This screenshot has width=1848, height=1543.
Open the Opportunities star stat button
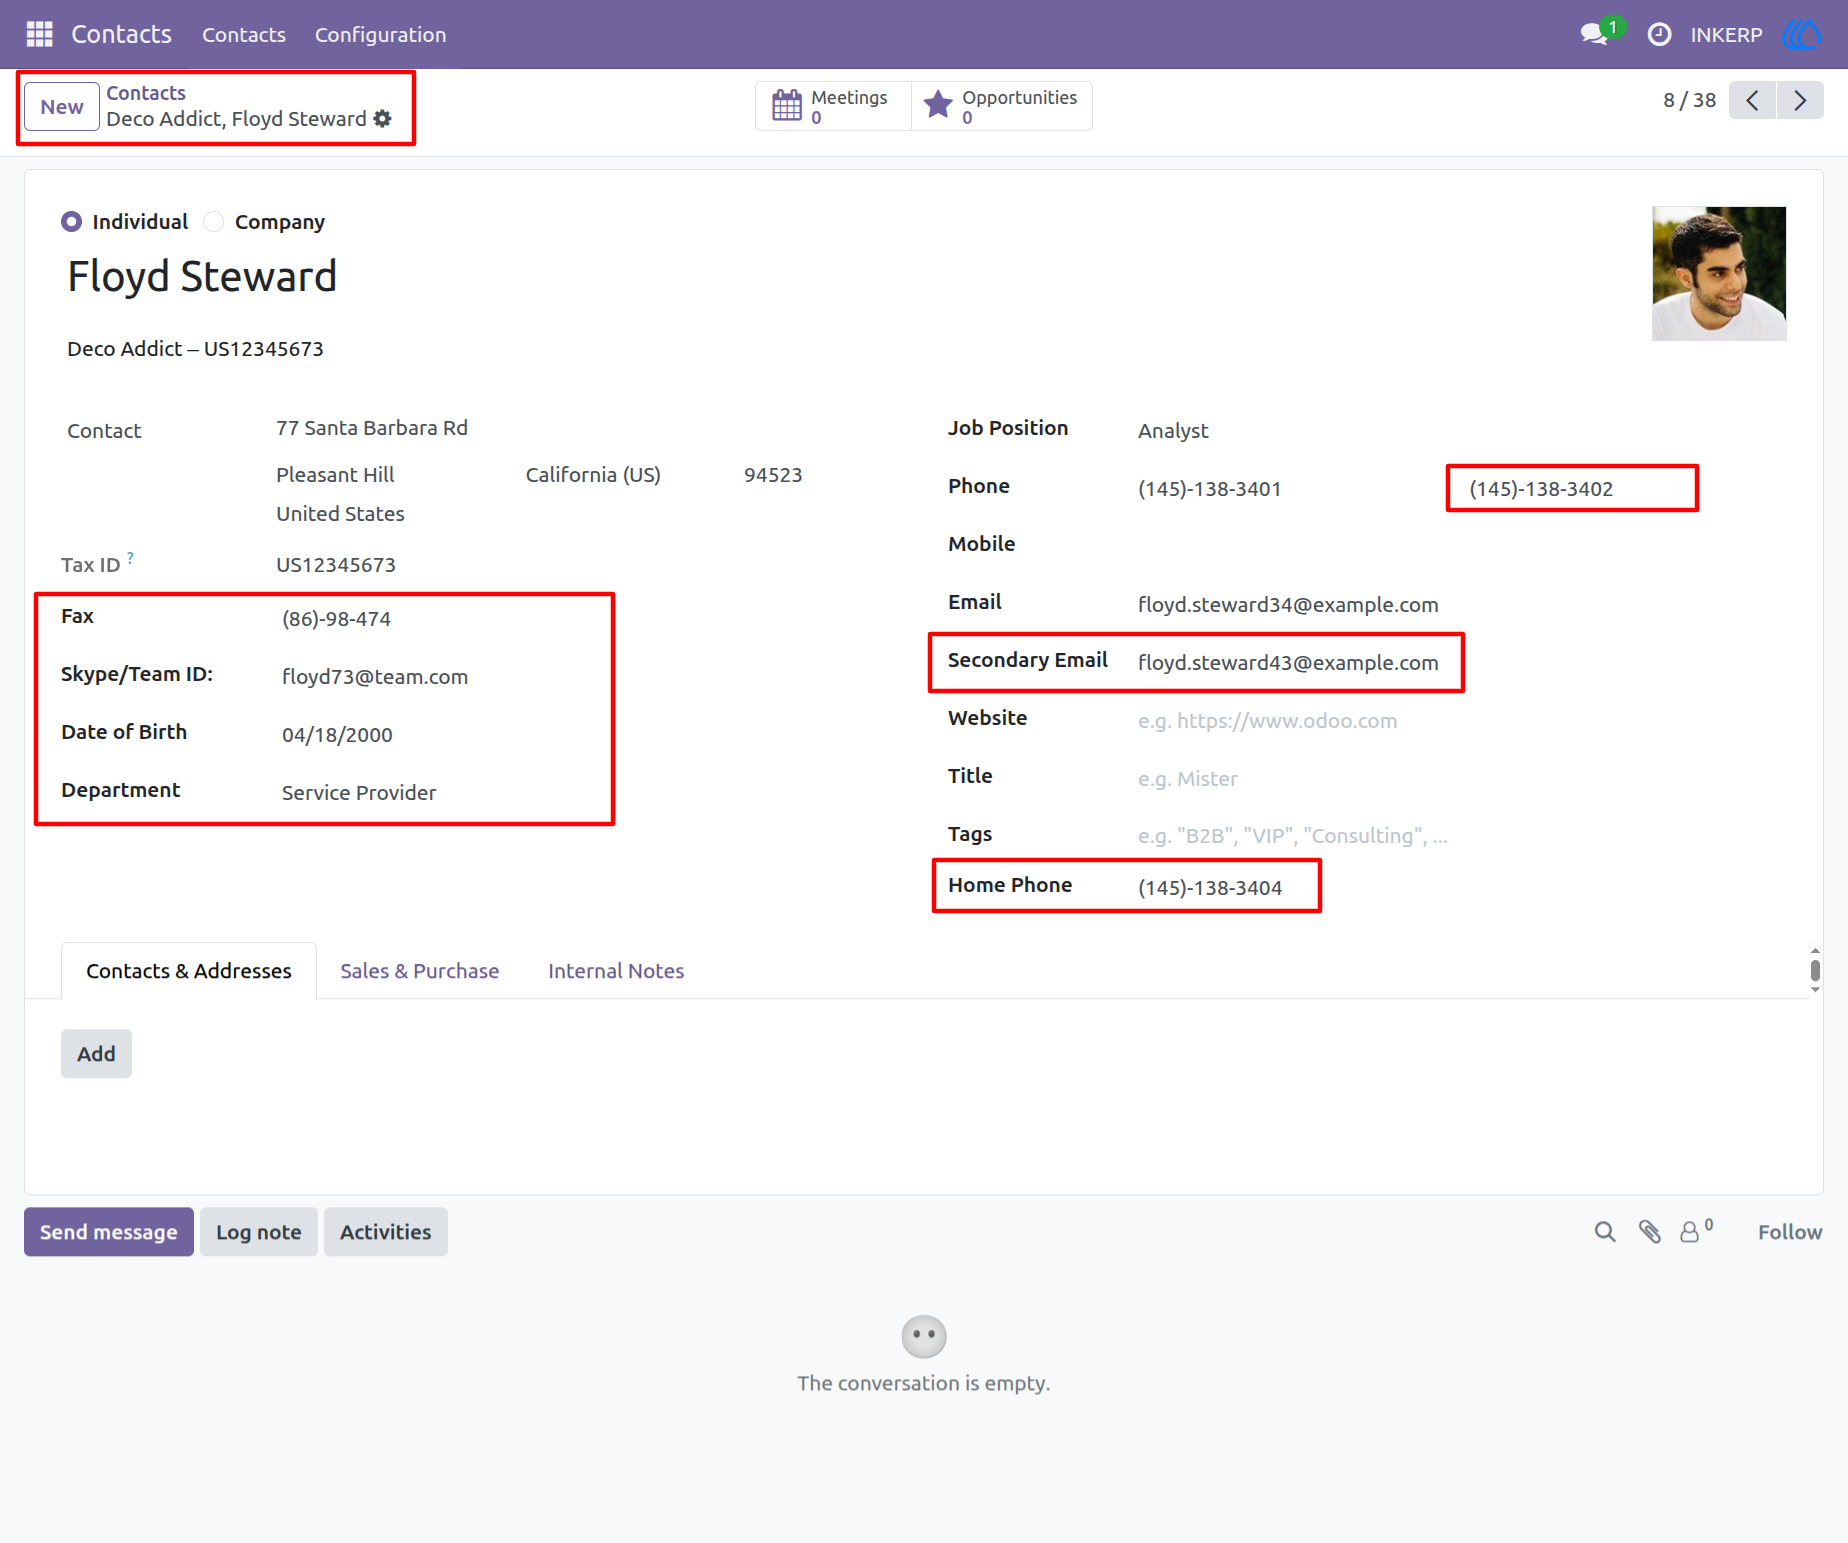(x=1001, y=106)
